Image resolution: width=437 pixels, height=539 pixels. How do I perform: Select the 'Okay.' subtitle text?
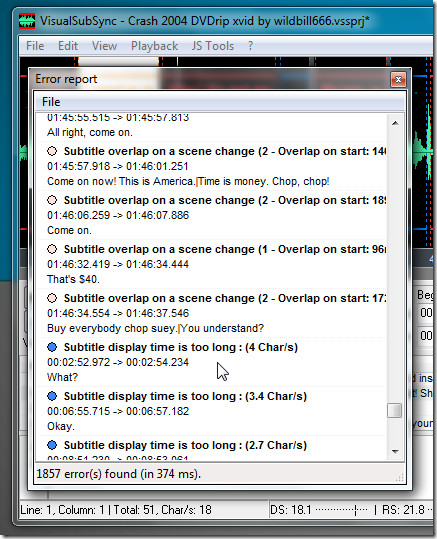pyautogui.click(x=61, y=426)
